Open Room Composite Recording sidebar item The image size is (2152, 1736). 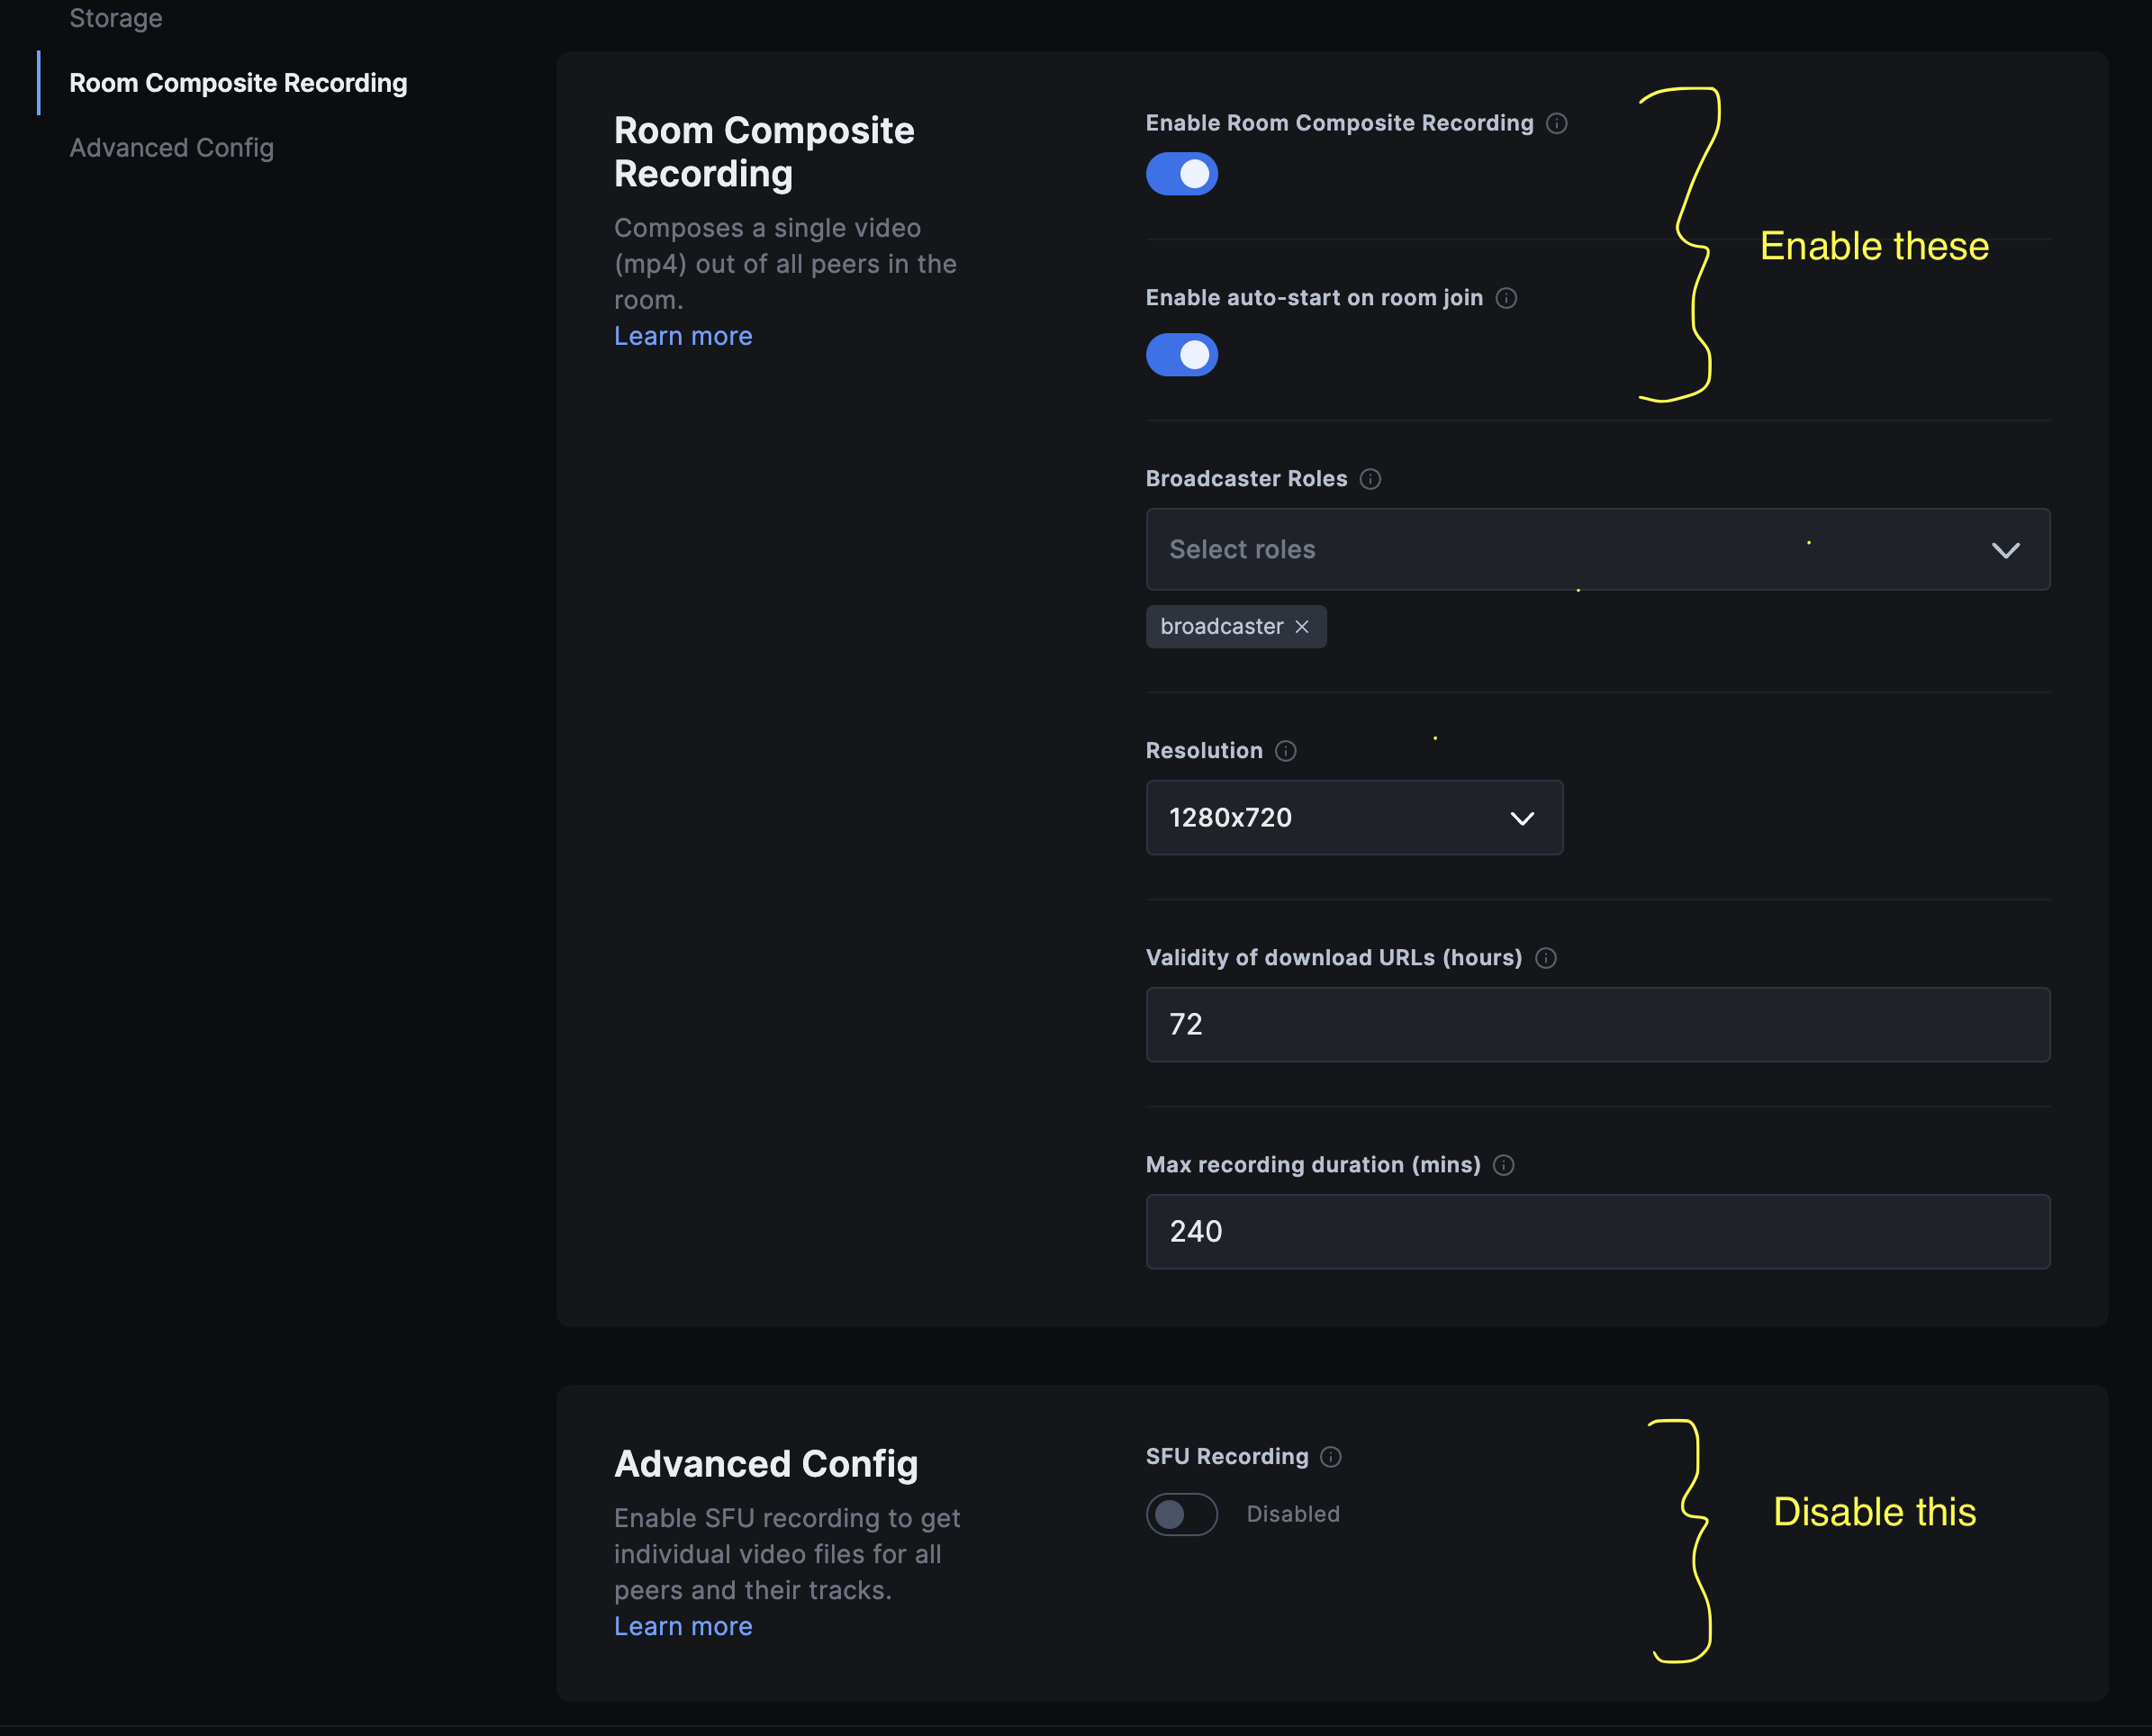click(238, 83)
